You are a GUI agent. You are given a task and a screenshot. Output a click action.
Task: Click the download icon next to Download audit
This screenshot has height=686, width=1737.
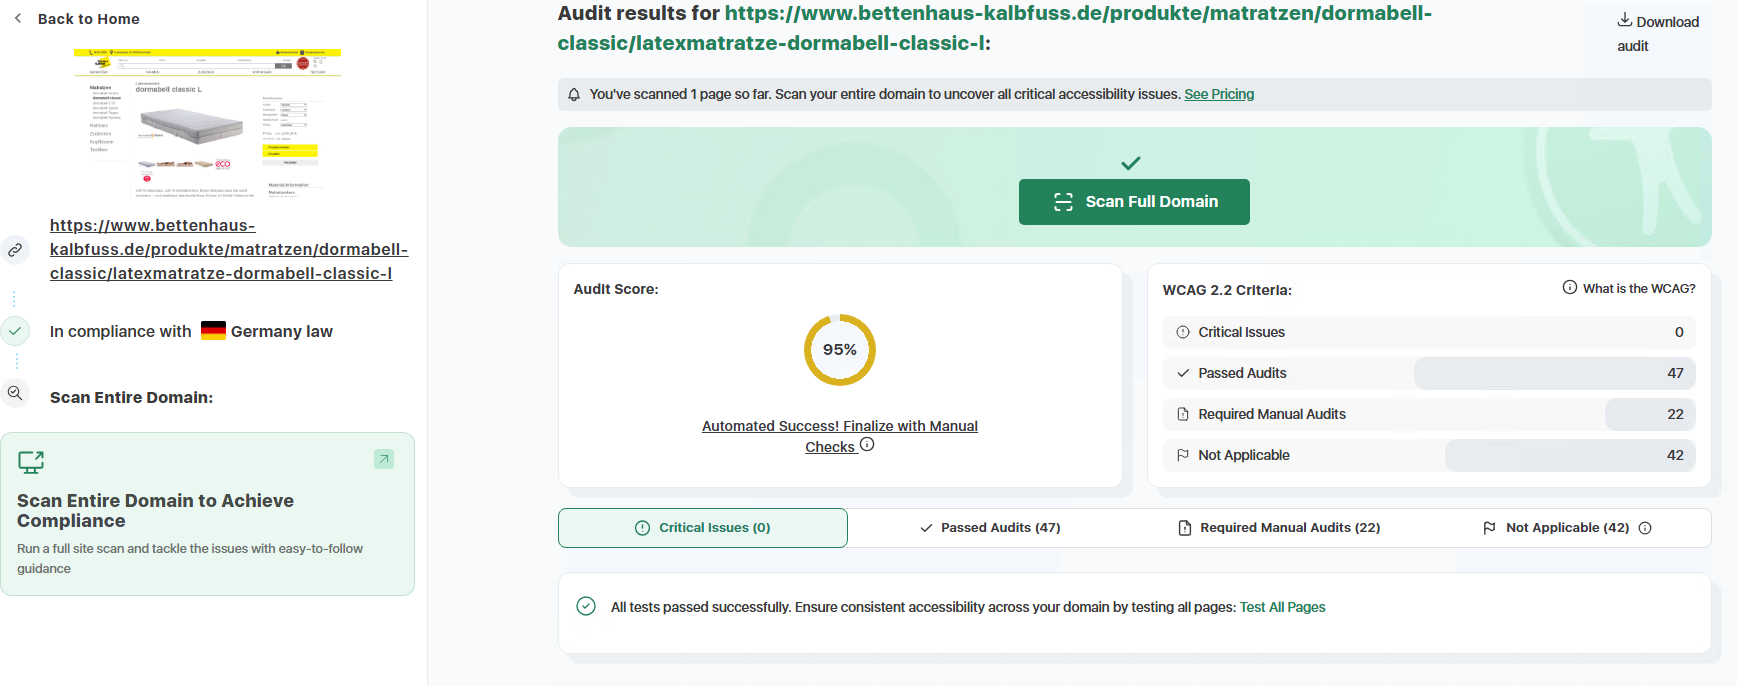click(1624, 20)
